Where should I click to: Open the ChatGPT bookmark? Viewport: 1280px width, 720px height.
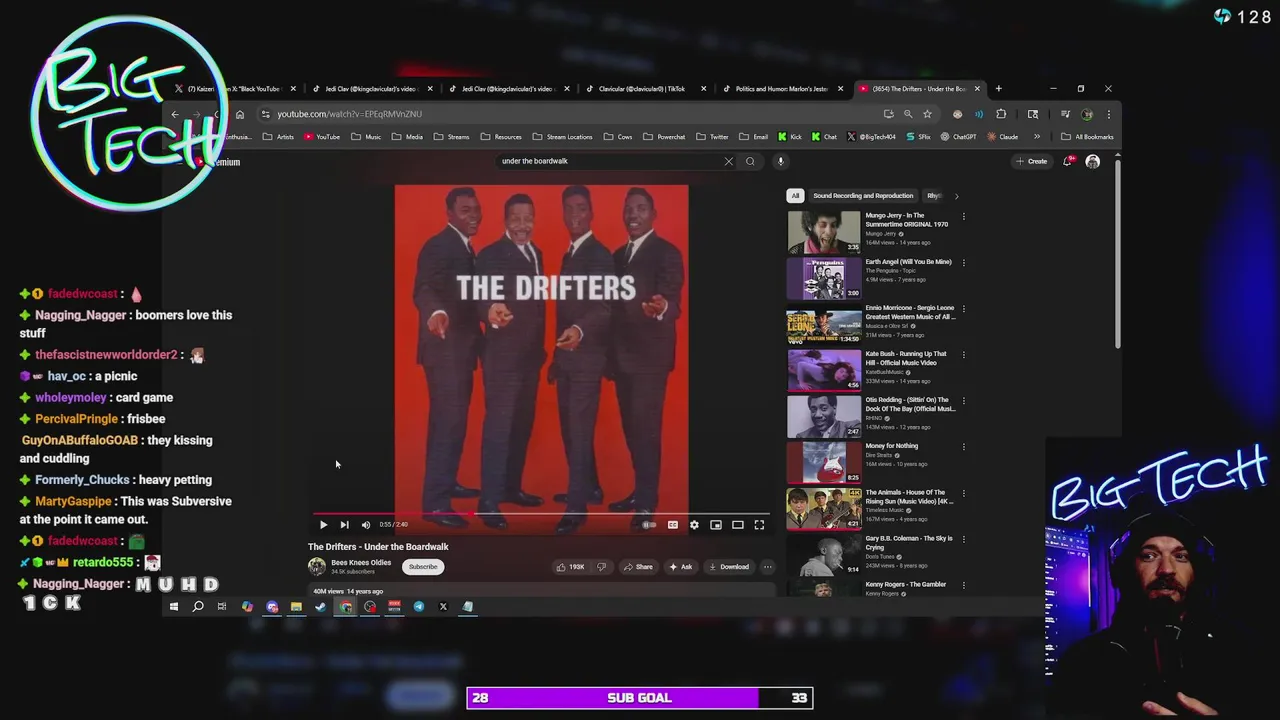coord(959,137)
